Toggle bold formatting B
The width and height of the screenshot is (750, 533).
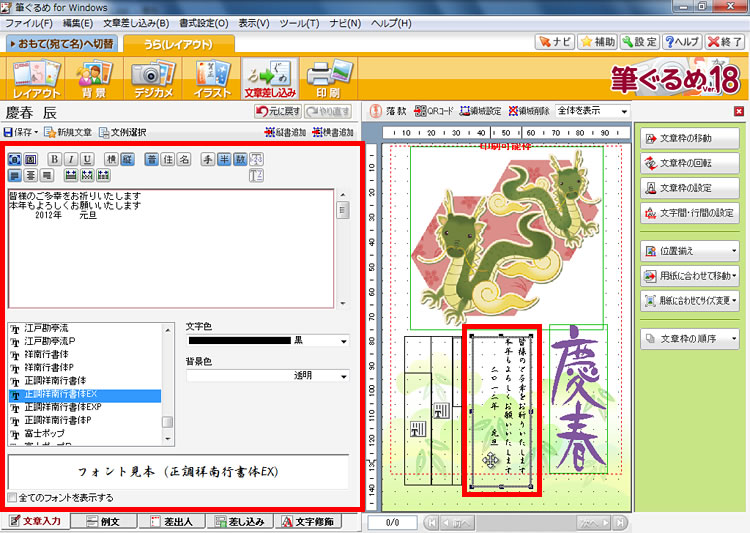coord(55,159)
